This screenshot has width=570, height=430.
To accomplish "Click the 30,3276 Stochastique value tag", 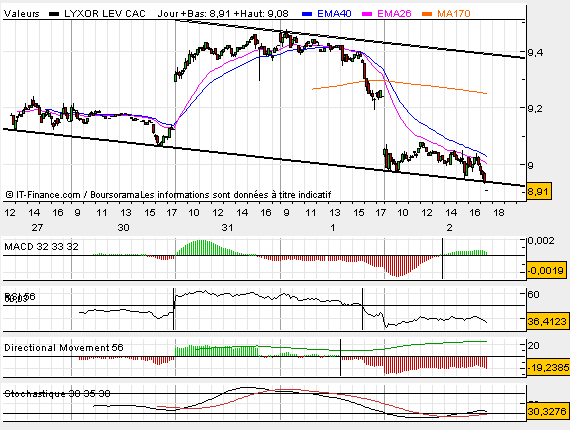I will pos(547,411).
